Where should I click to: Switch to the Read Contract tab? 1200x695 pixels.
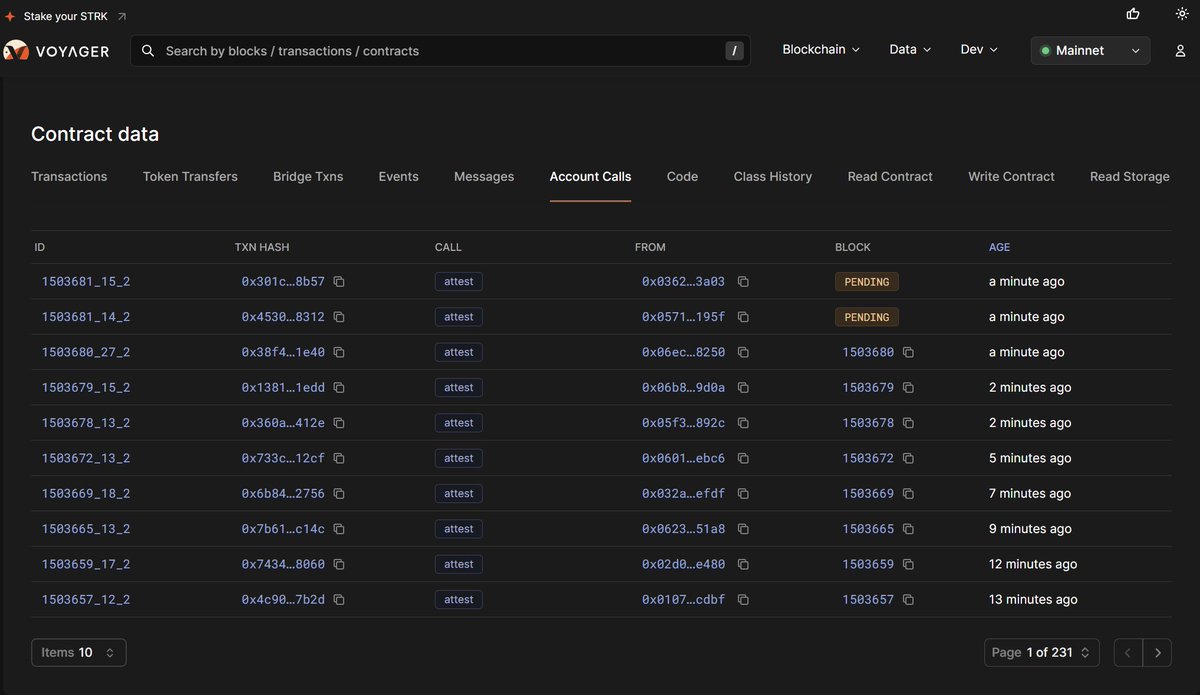point(890,177)
